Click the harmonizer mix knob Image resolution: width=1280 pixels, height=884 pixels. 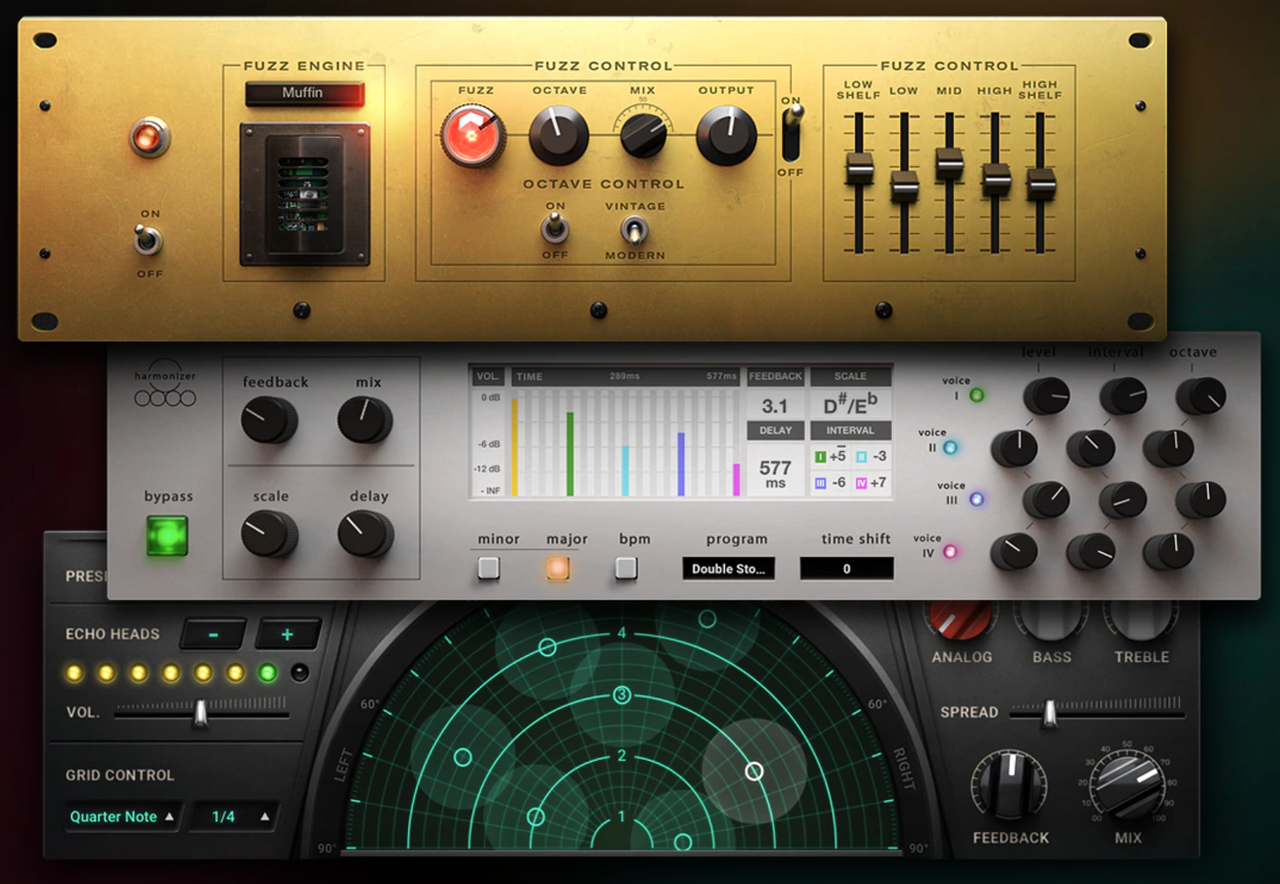[365, 419]
